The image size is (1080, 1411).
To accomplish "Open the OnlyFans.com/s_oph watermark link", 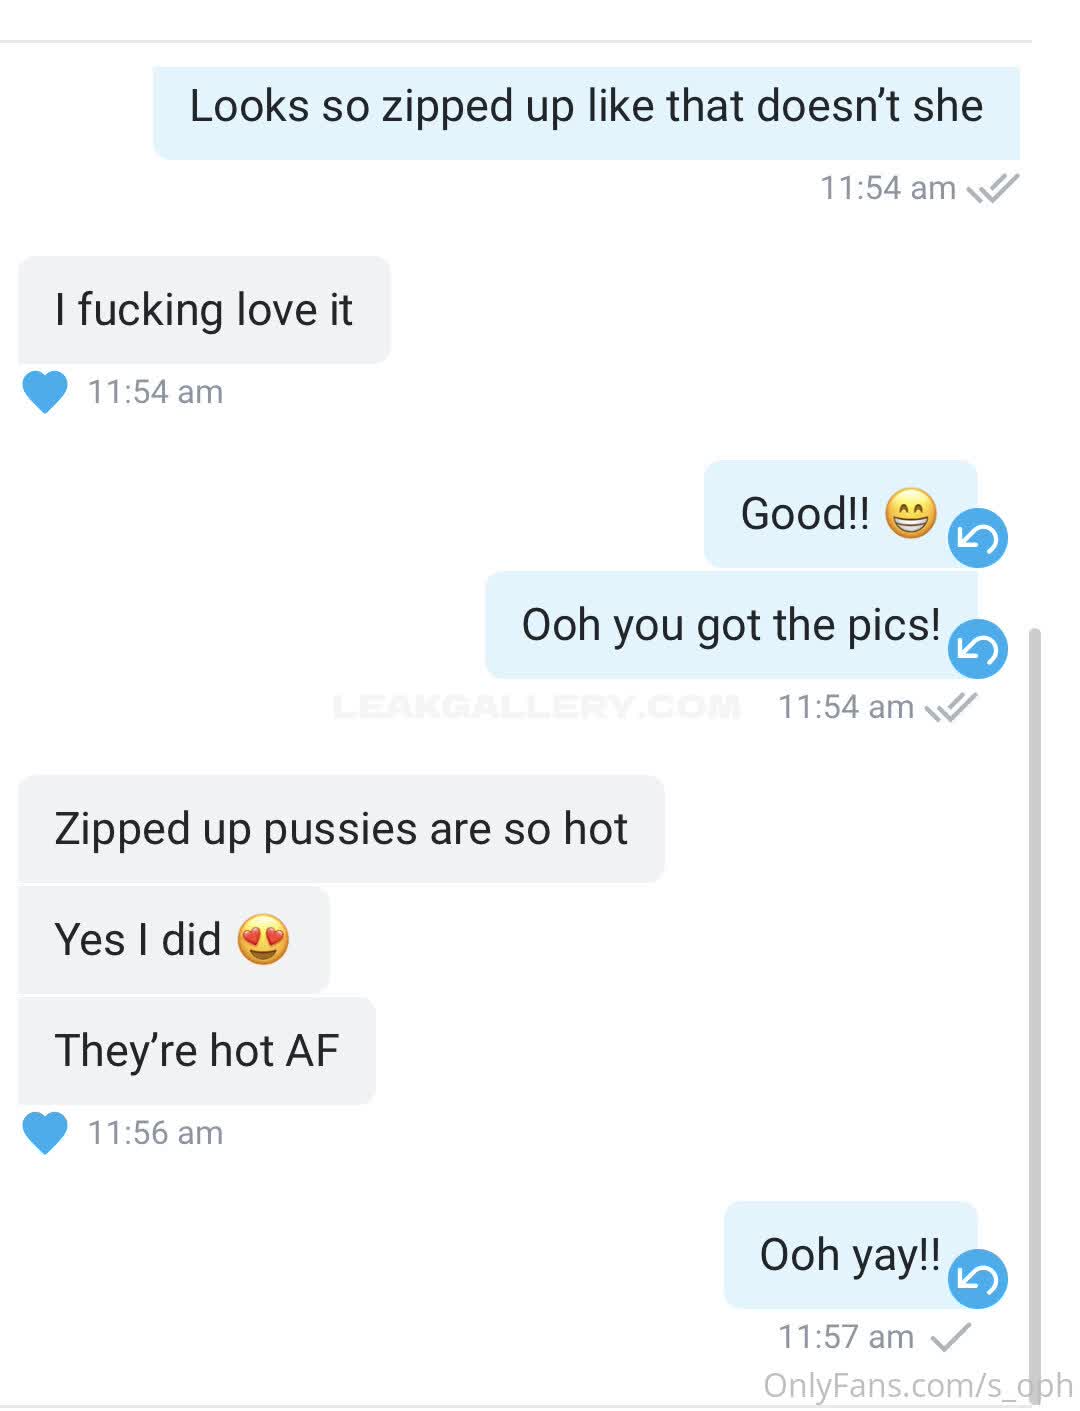I will pos(917,1385).
